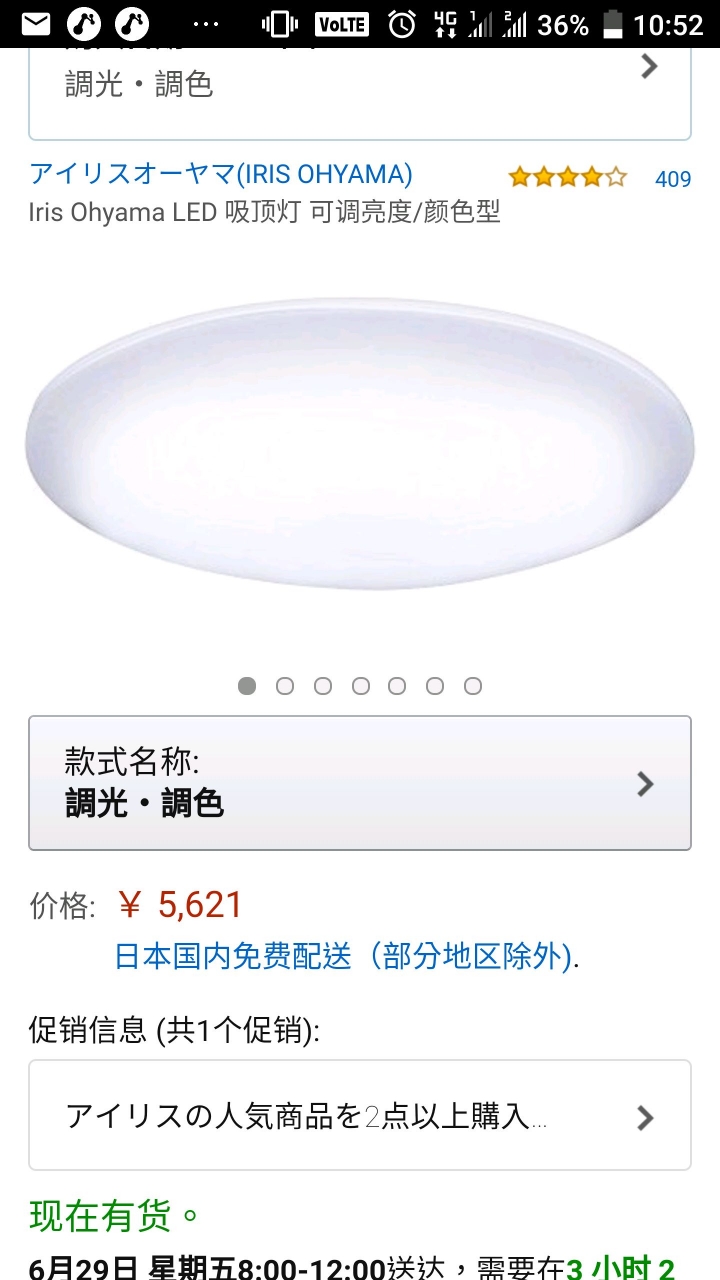Select the last image pagination dot
Image resolution: width=720 pixels, height=1280 pixels.
(473, 686)
